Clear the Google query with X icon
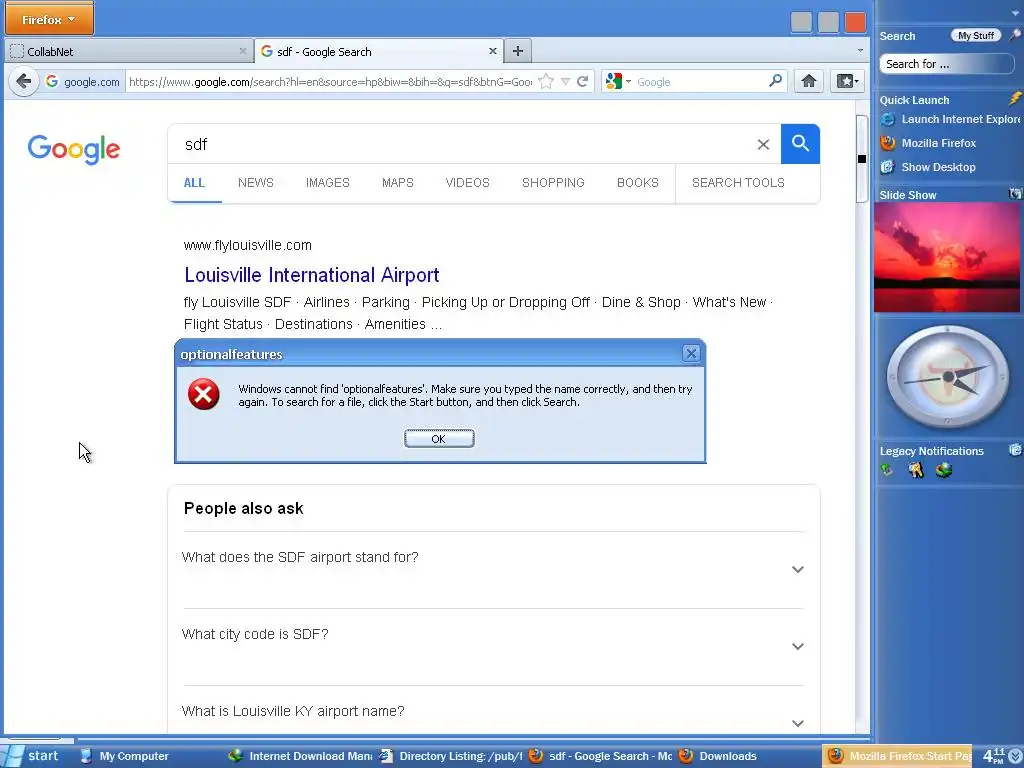The width and height of the screenshot is (1024, 768). (763, 144)
